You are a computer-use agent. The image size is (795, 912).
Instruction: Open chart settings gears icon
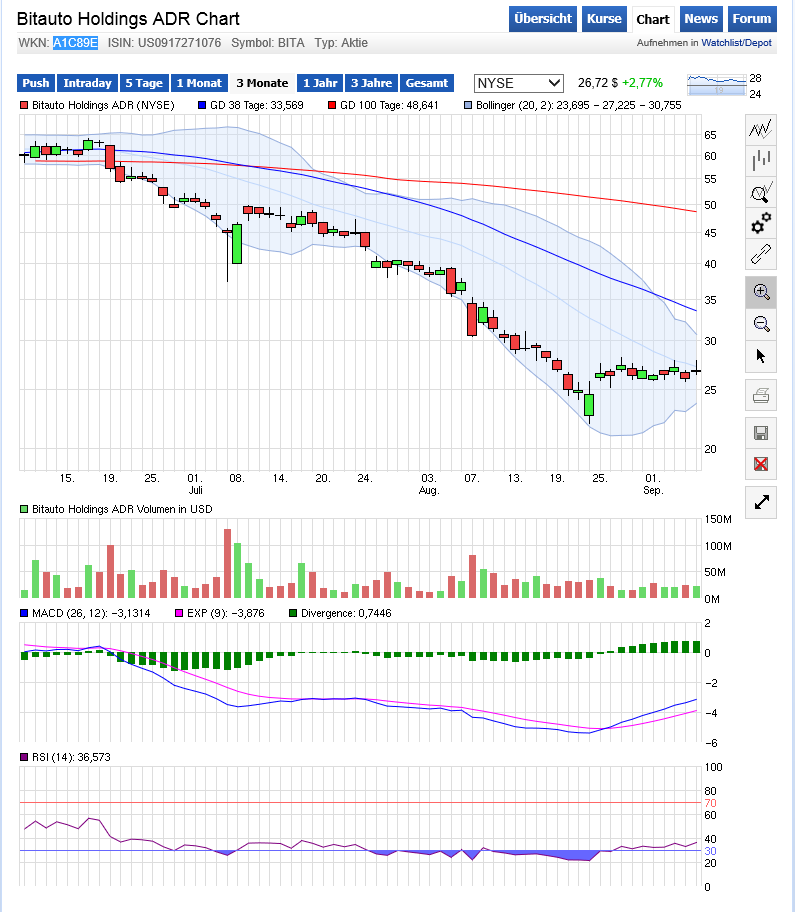(761, 223)
